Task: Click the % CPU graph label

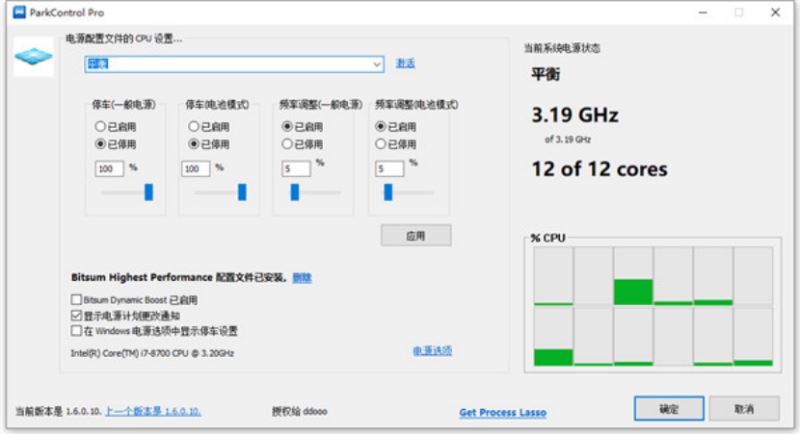Action: (x=547, y=238)
